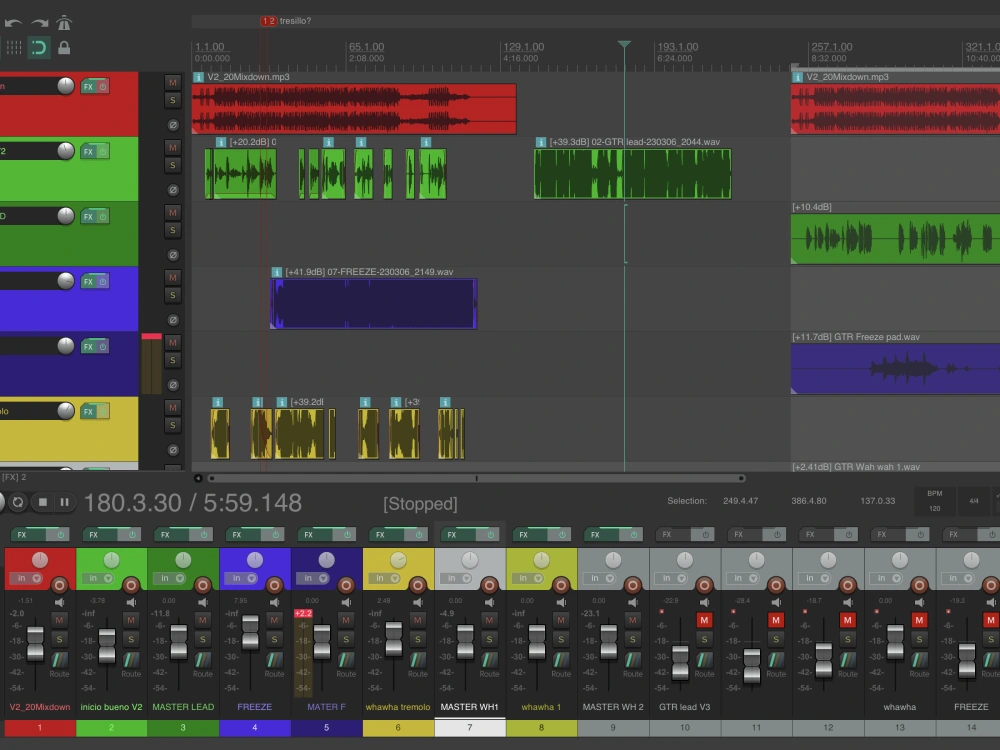
Task: Click volume fader on GTR lead V3 channel
Action: point(680,662)
